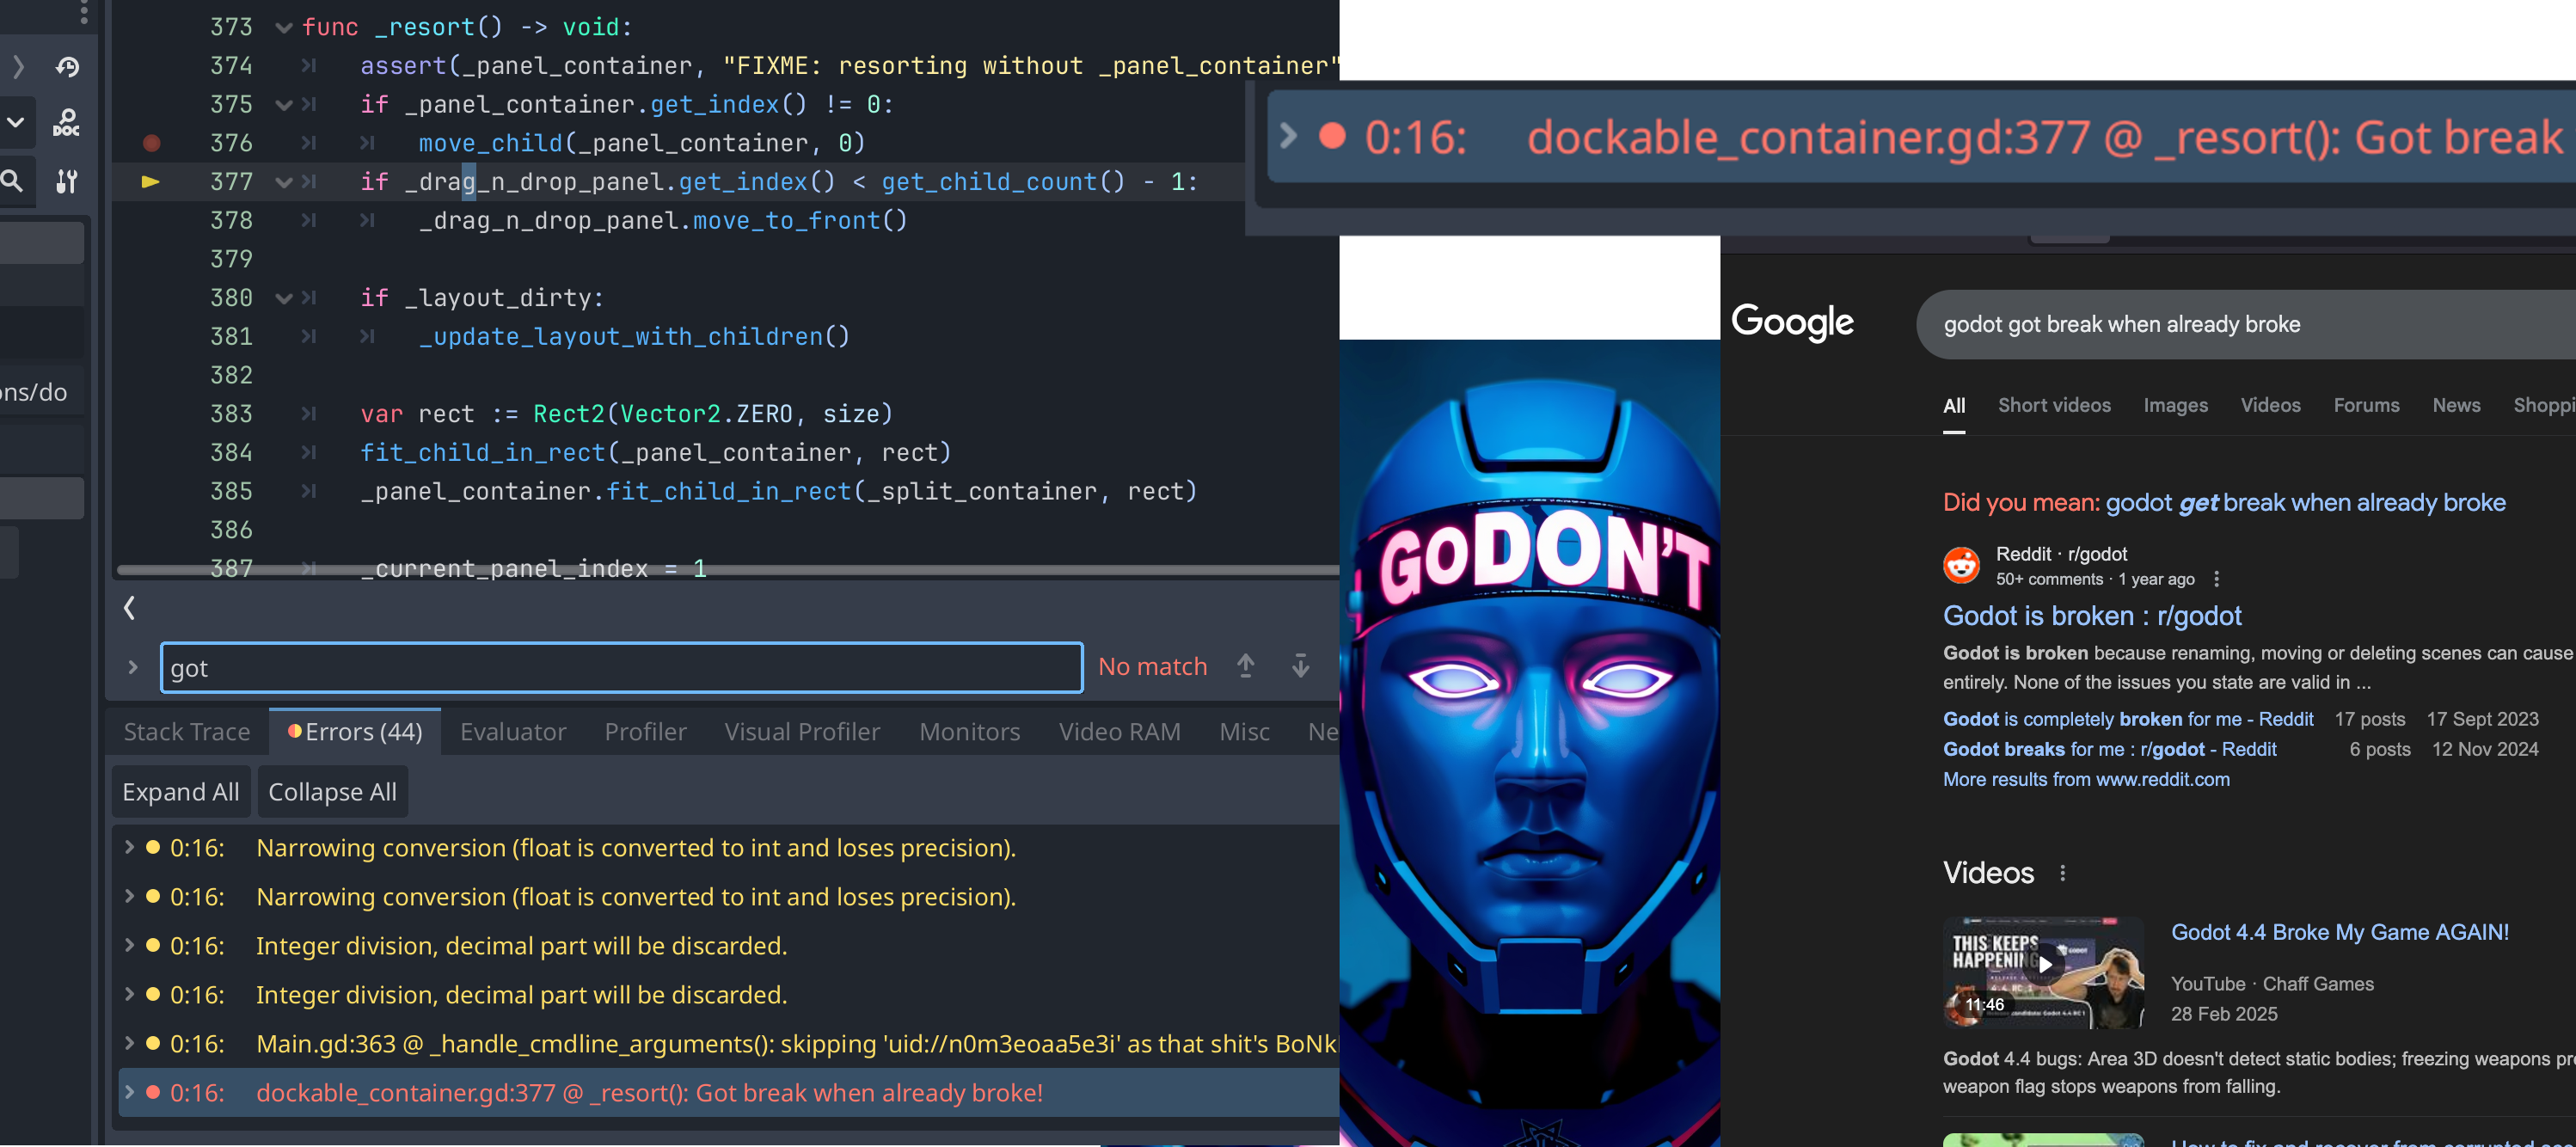Toggle the breakpoint on line 376
2576x1147 pixels.
tap(151, 143)
